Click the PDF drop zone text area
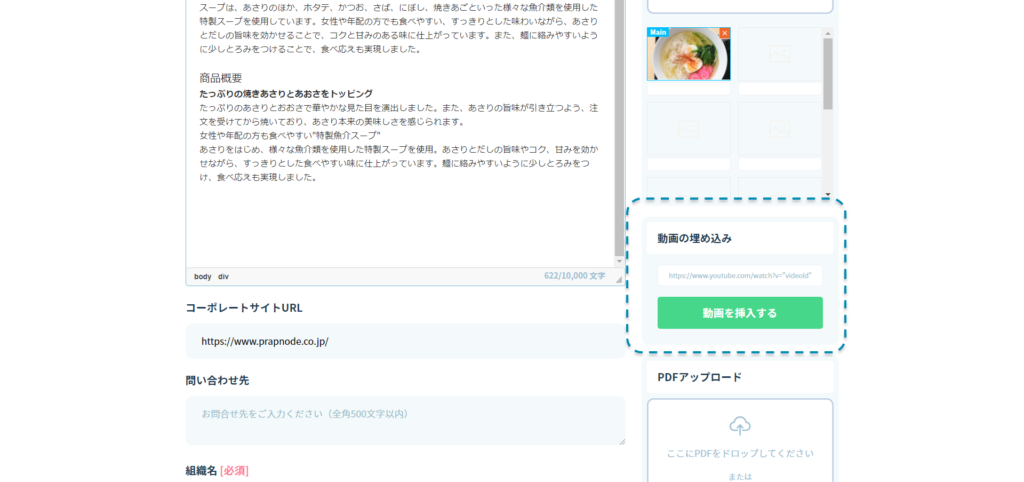Viewport: 1024px width, 482px height. [x=739, y=454]
